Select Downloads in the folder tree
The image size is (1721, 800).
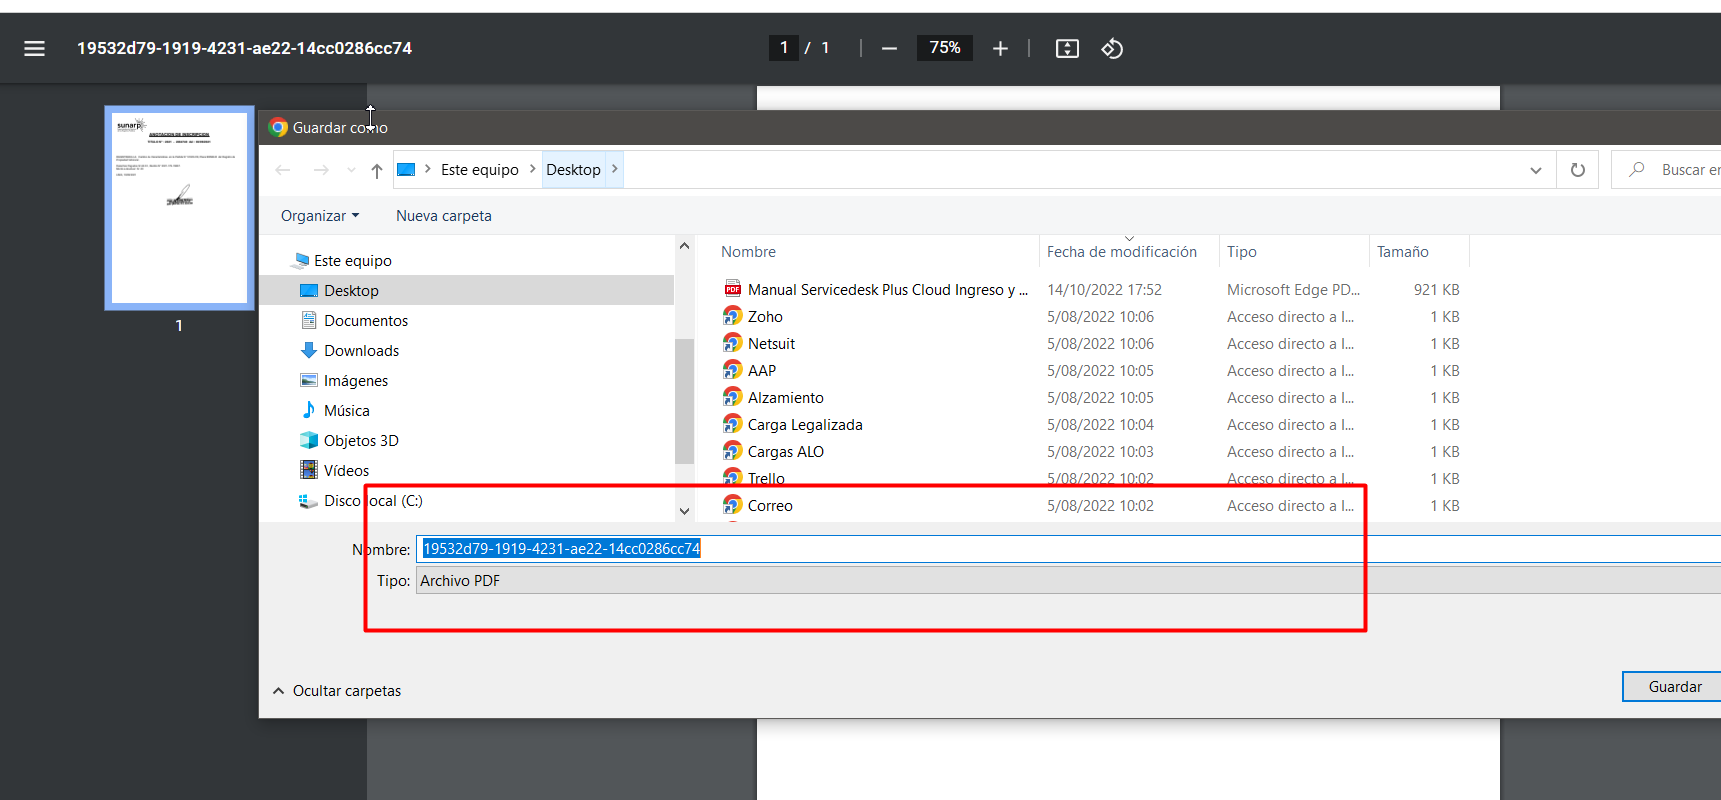(361, 351)
